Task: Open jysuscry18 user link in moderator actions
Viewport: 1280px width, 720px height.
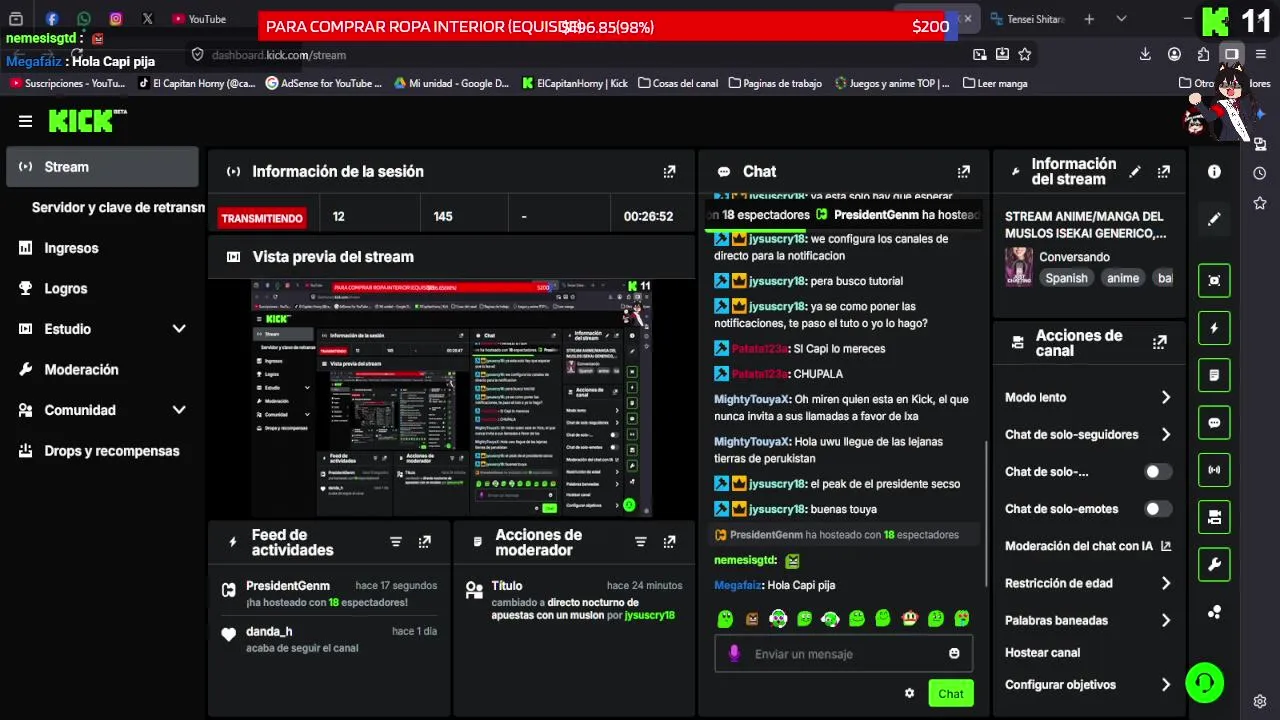Action: tap(649, 616)
